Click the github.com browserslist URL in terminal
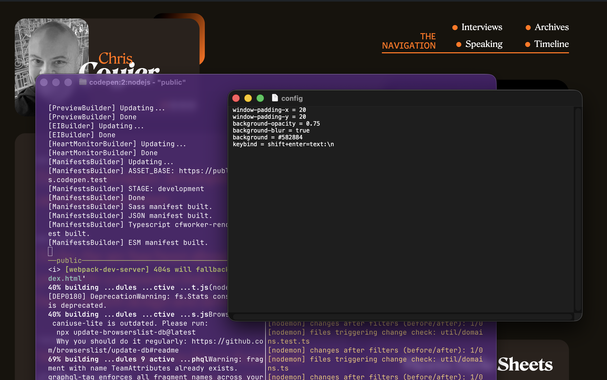607x380 pixels. point(227,341)
